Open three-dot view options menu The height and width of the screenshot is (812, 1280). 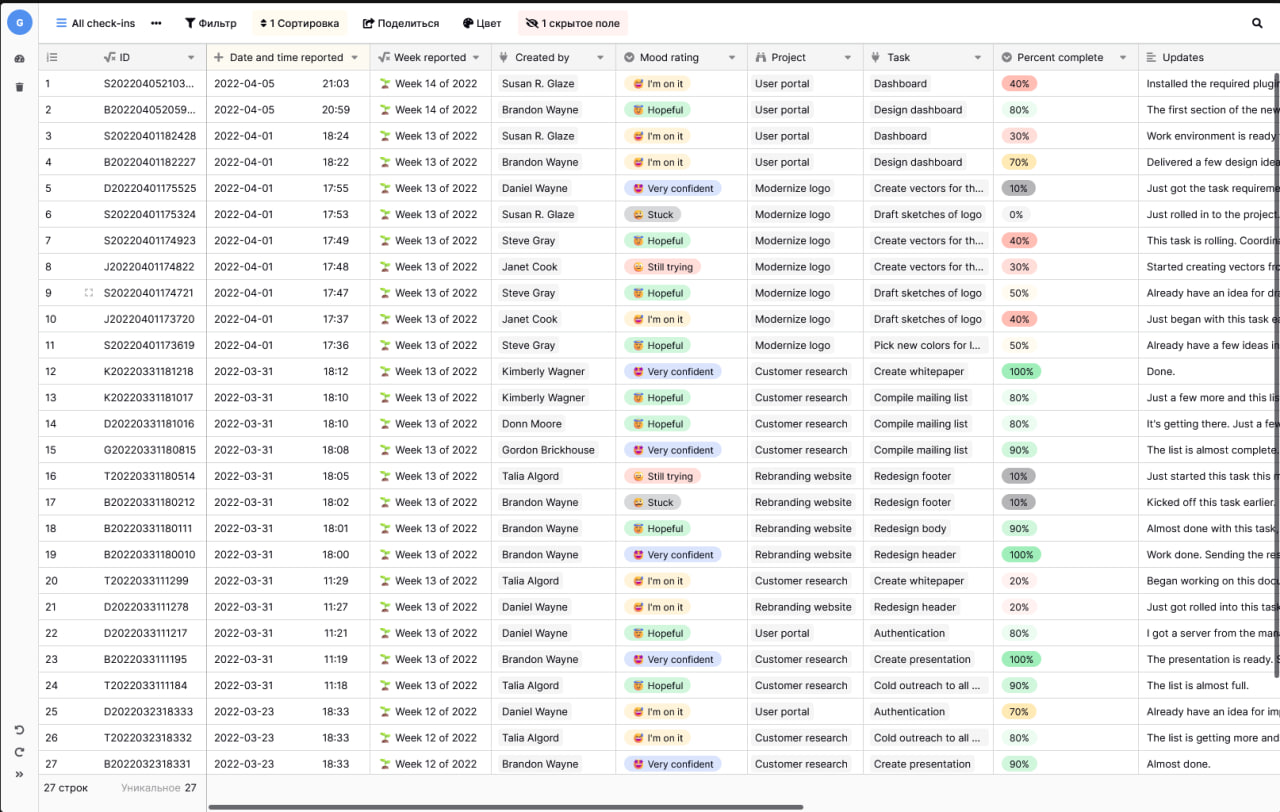click(156, 23)
